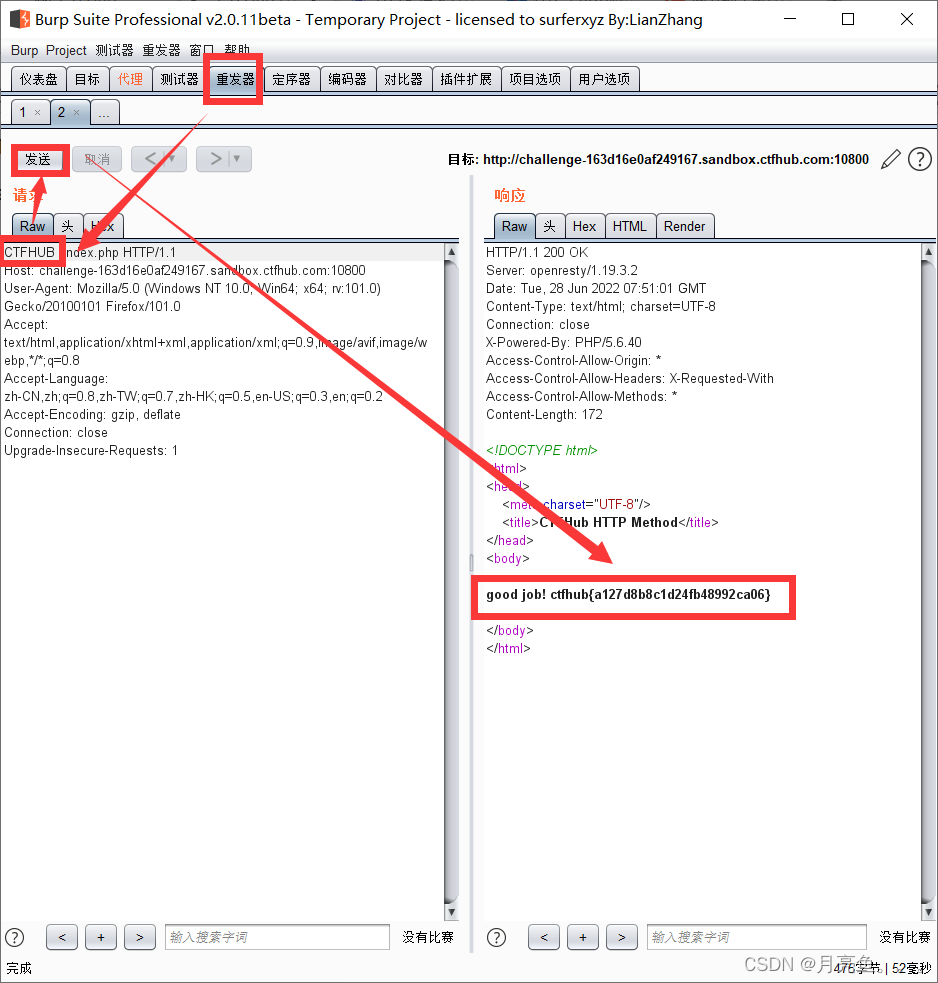
Task: Select response Render tab
Action: [x=685, y=226]
